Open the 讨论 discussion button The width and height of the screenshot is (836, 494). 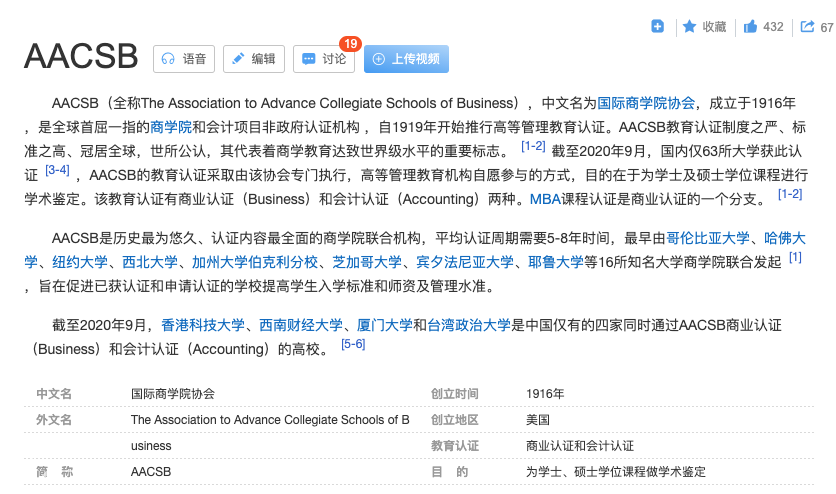(x=324, y=59)
